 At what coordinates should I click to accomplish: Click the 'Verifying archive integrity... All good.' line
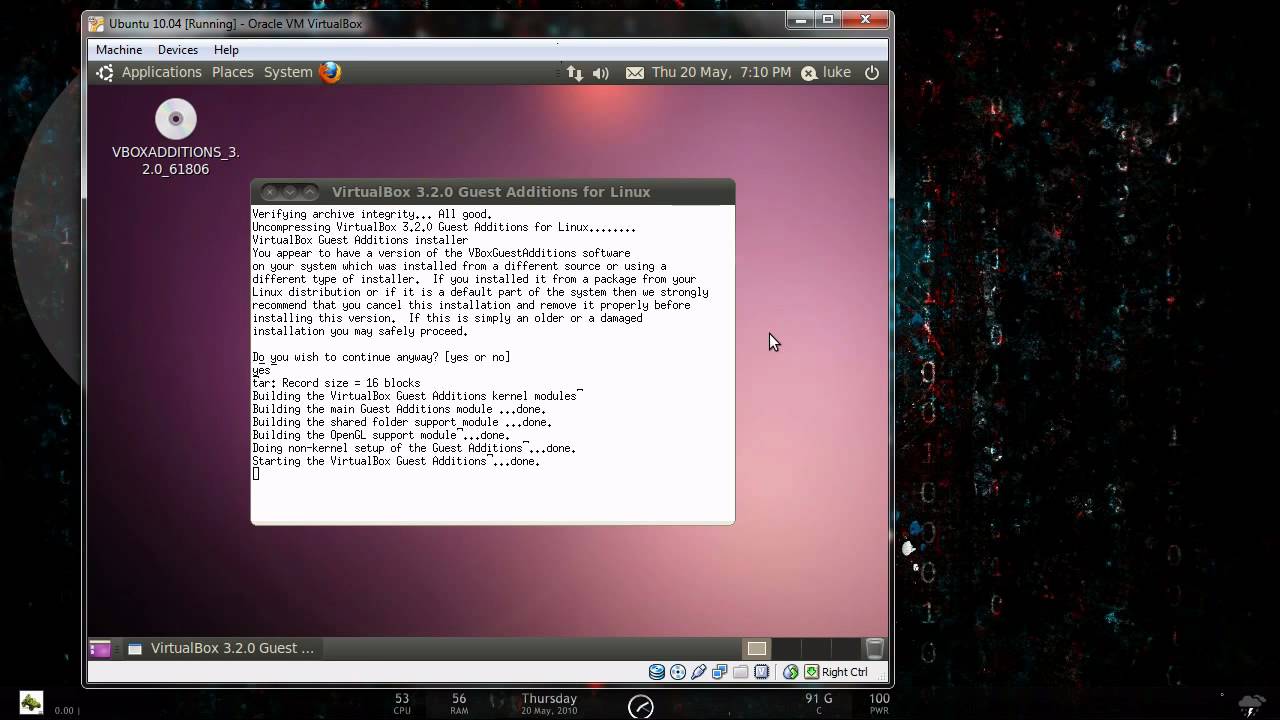click(x=372, y=214)
